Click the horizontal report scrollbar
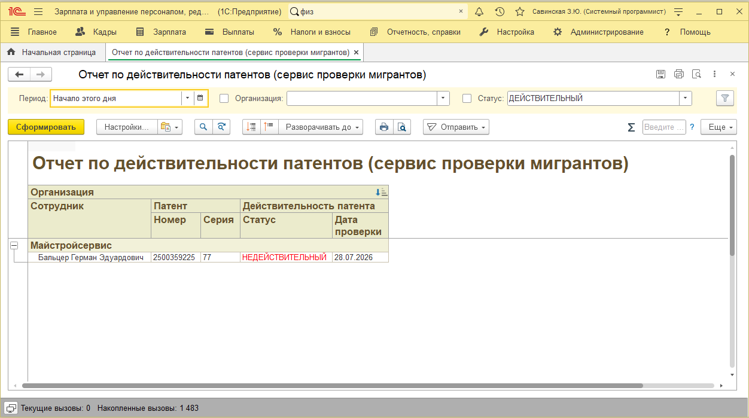The width and height of the screenshot is (749, 418). click(332, 386)
